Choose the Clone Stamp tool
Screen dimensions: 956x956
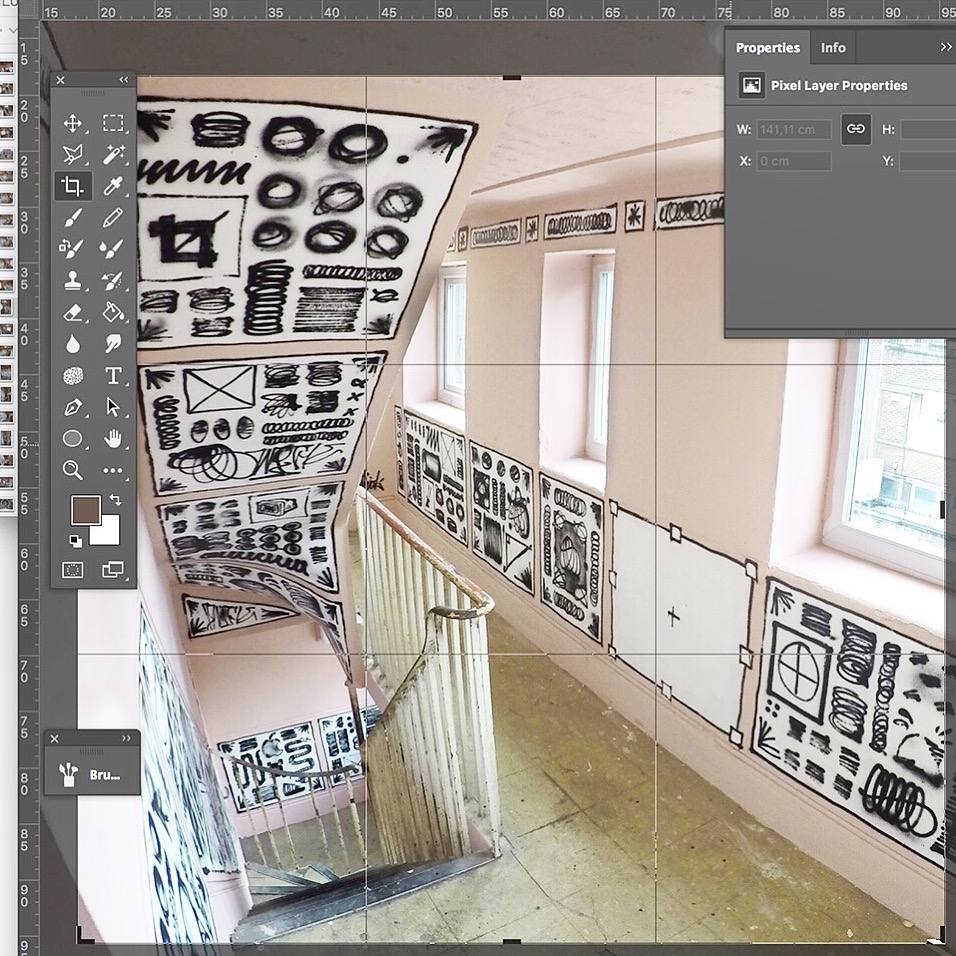pyautogui.click(x=73, y=281)
